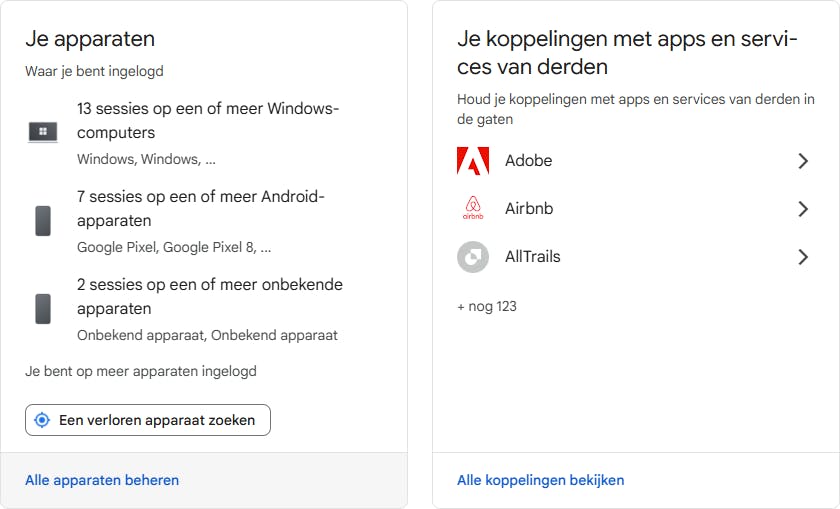The image size is (840, 509).
Task: Click the unknown devices phone icon
Action: (43, 308)
